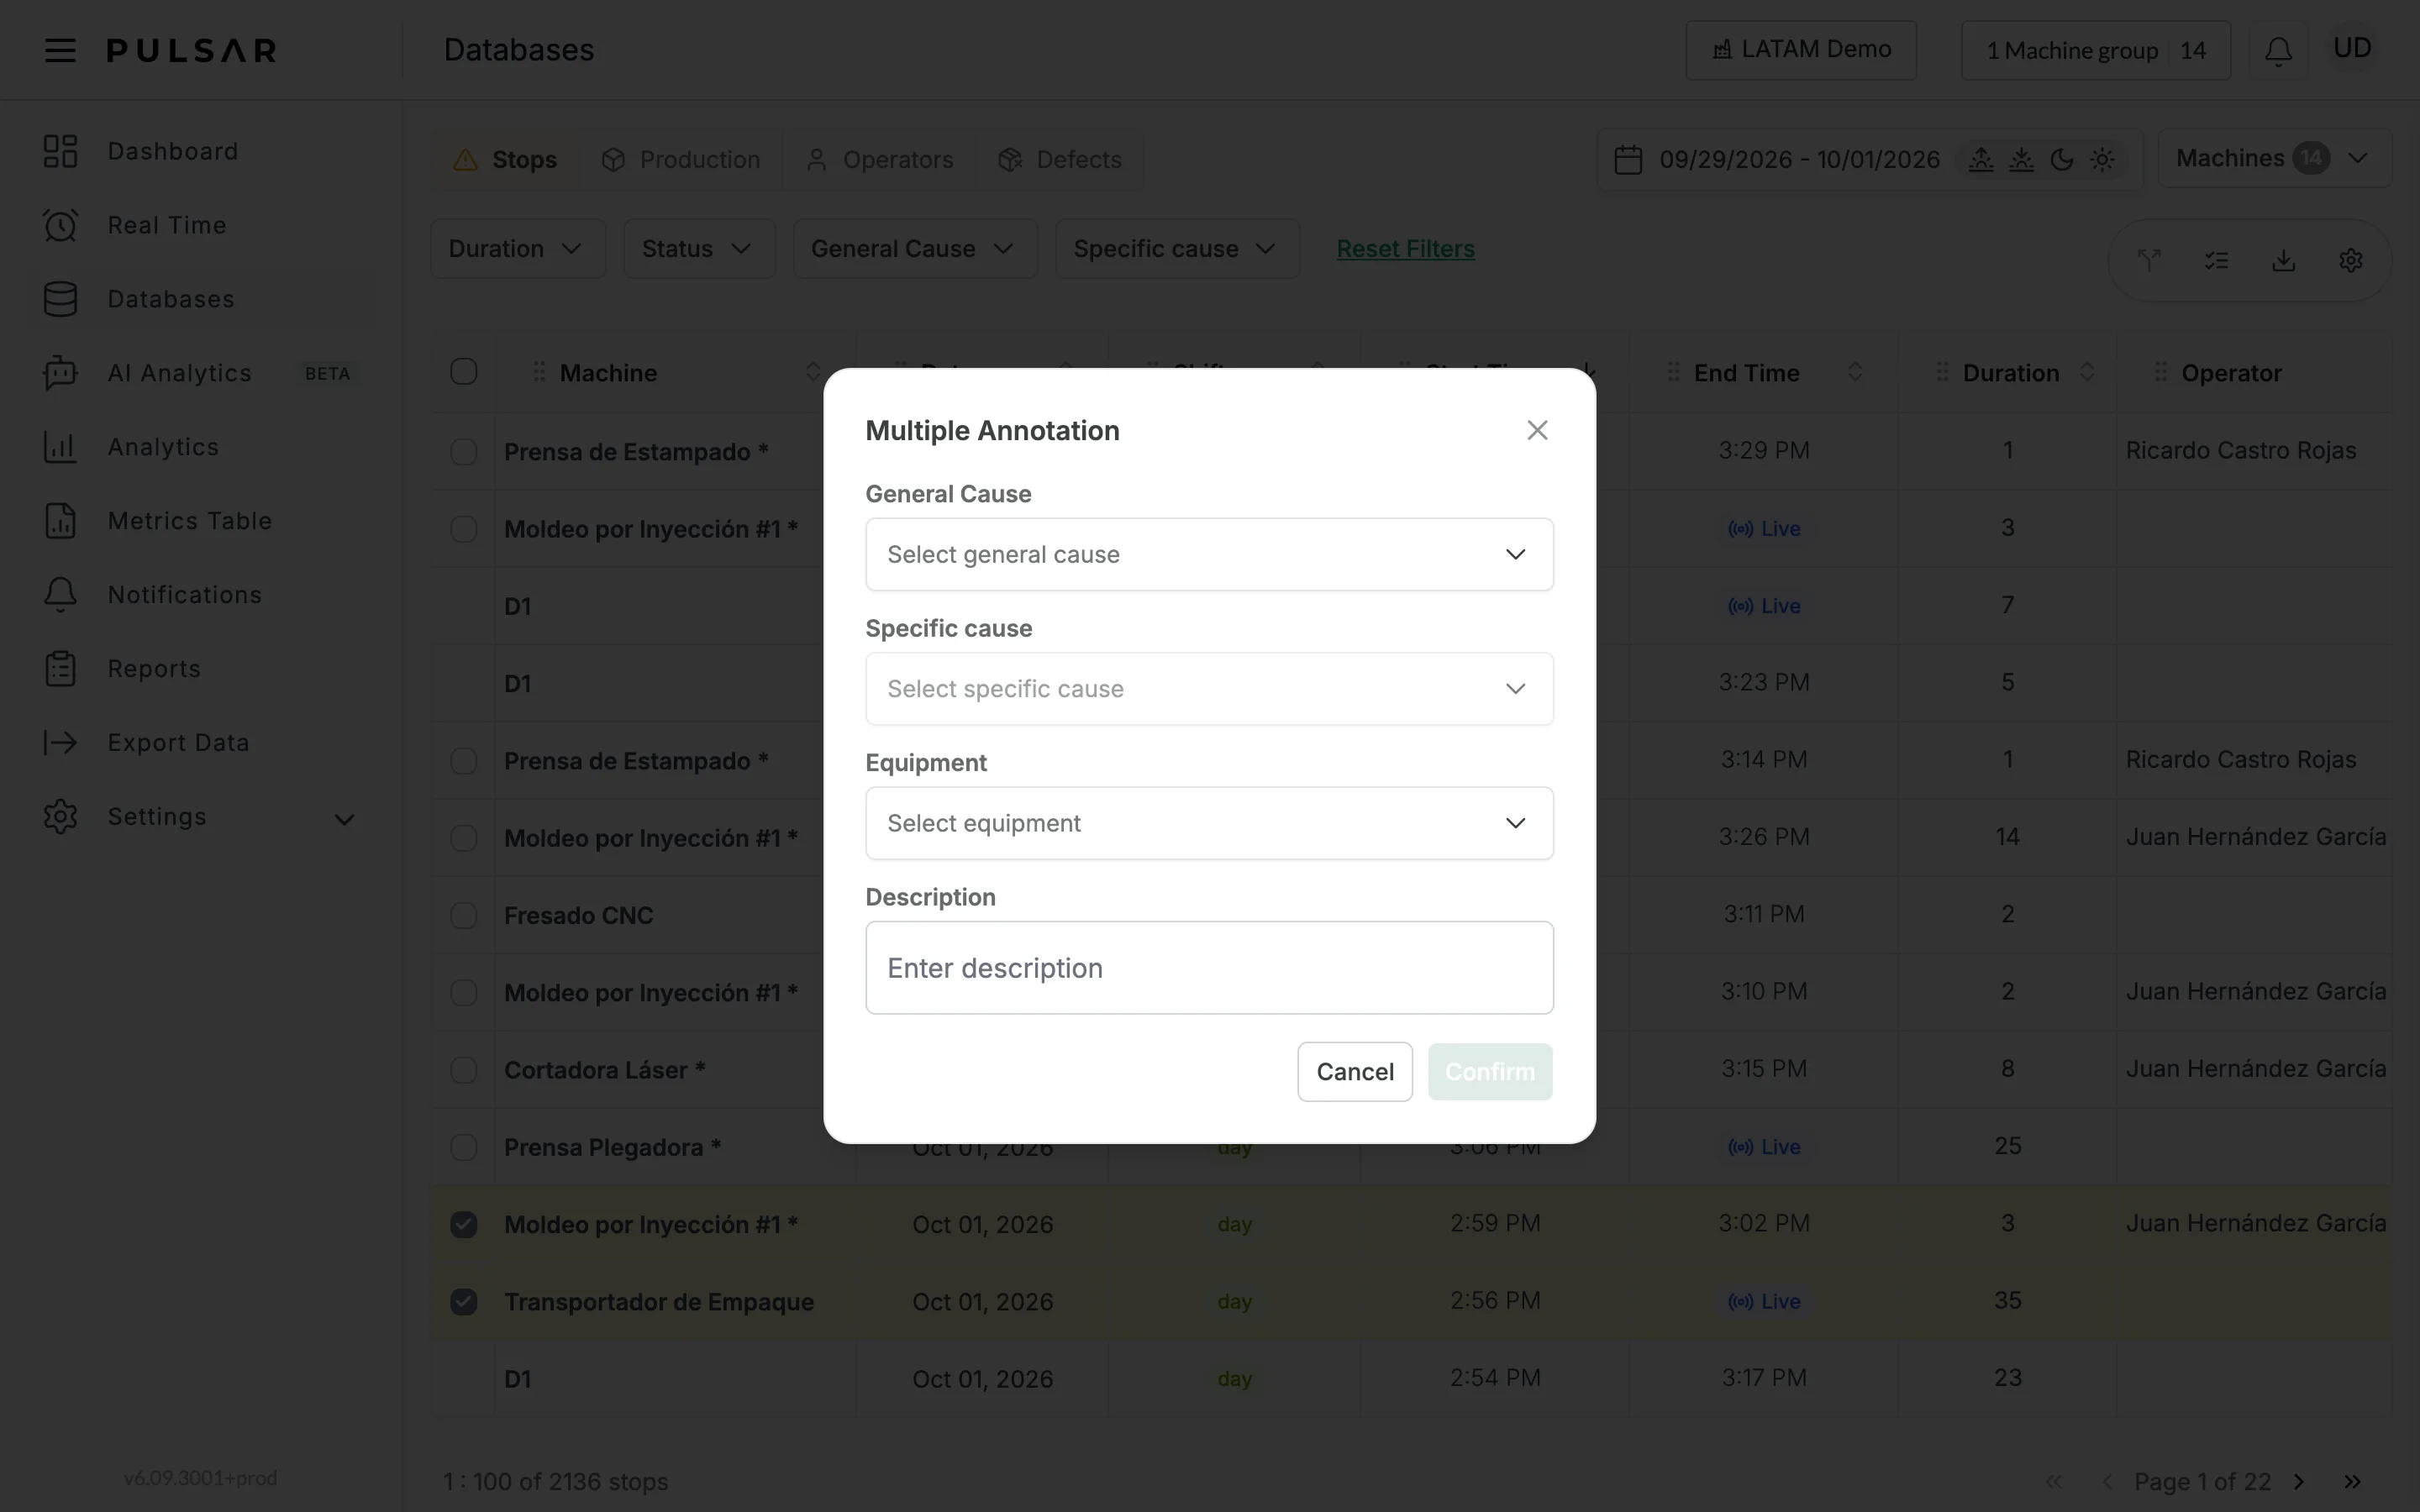Open the UD user avatar
The image size is (2420, 1512).
pyautogui.click(x=2352, y=48)
